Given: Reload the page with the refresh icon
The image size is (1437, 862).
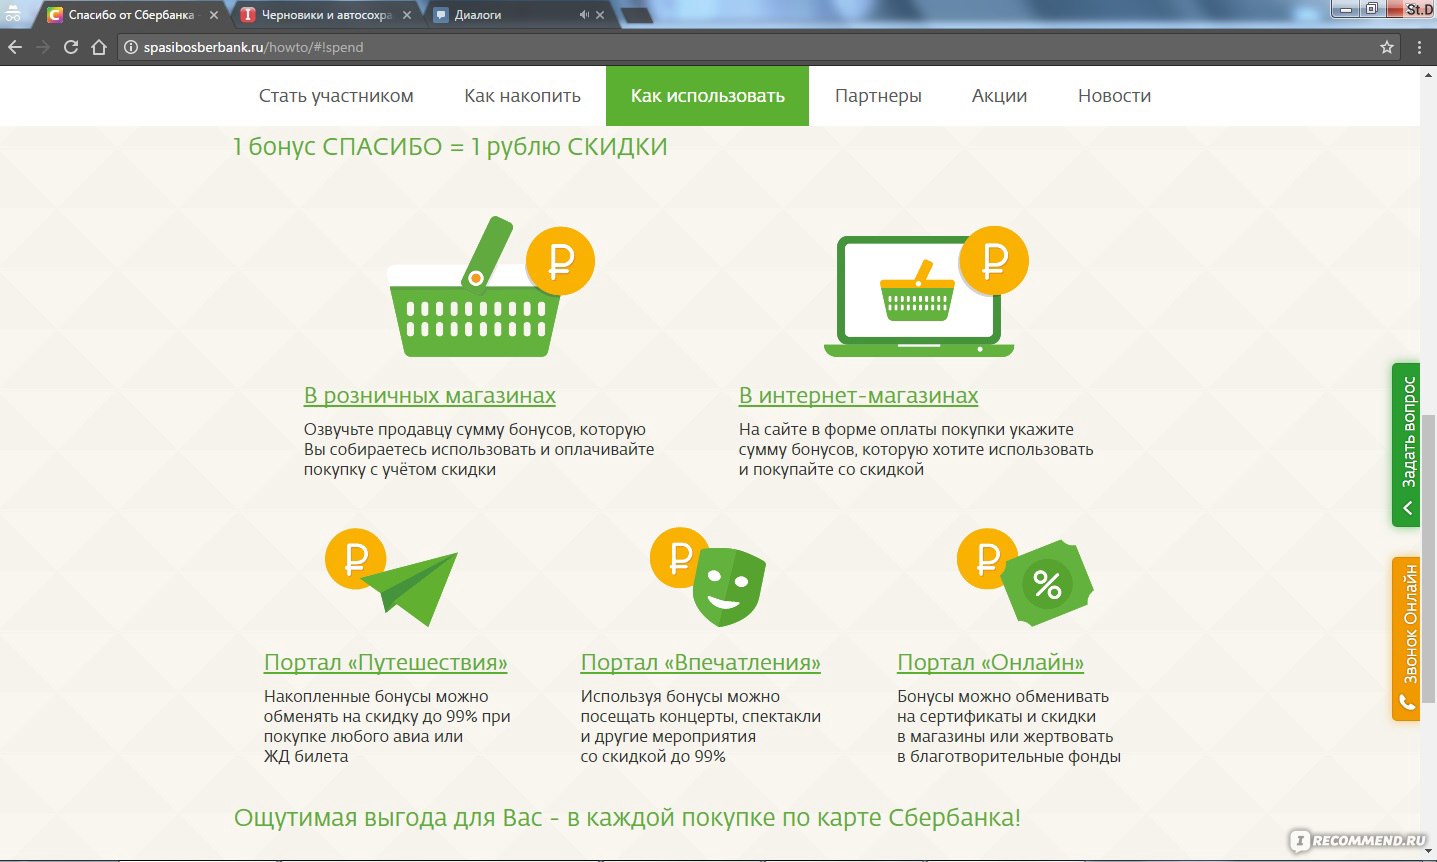Looking at the screenshot, I should tap(71, 47).
